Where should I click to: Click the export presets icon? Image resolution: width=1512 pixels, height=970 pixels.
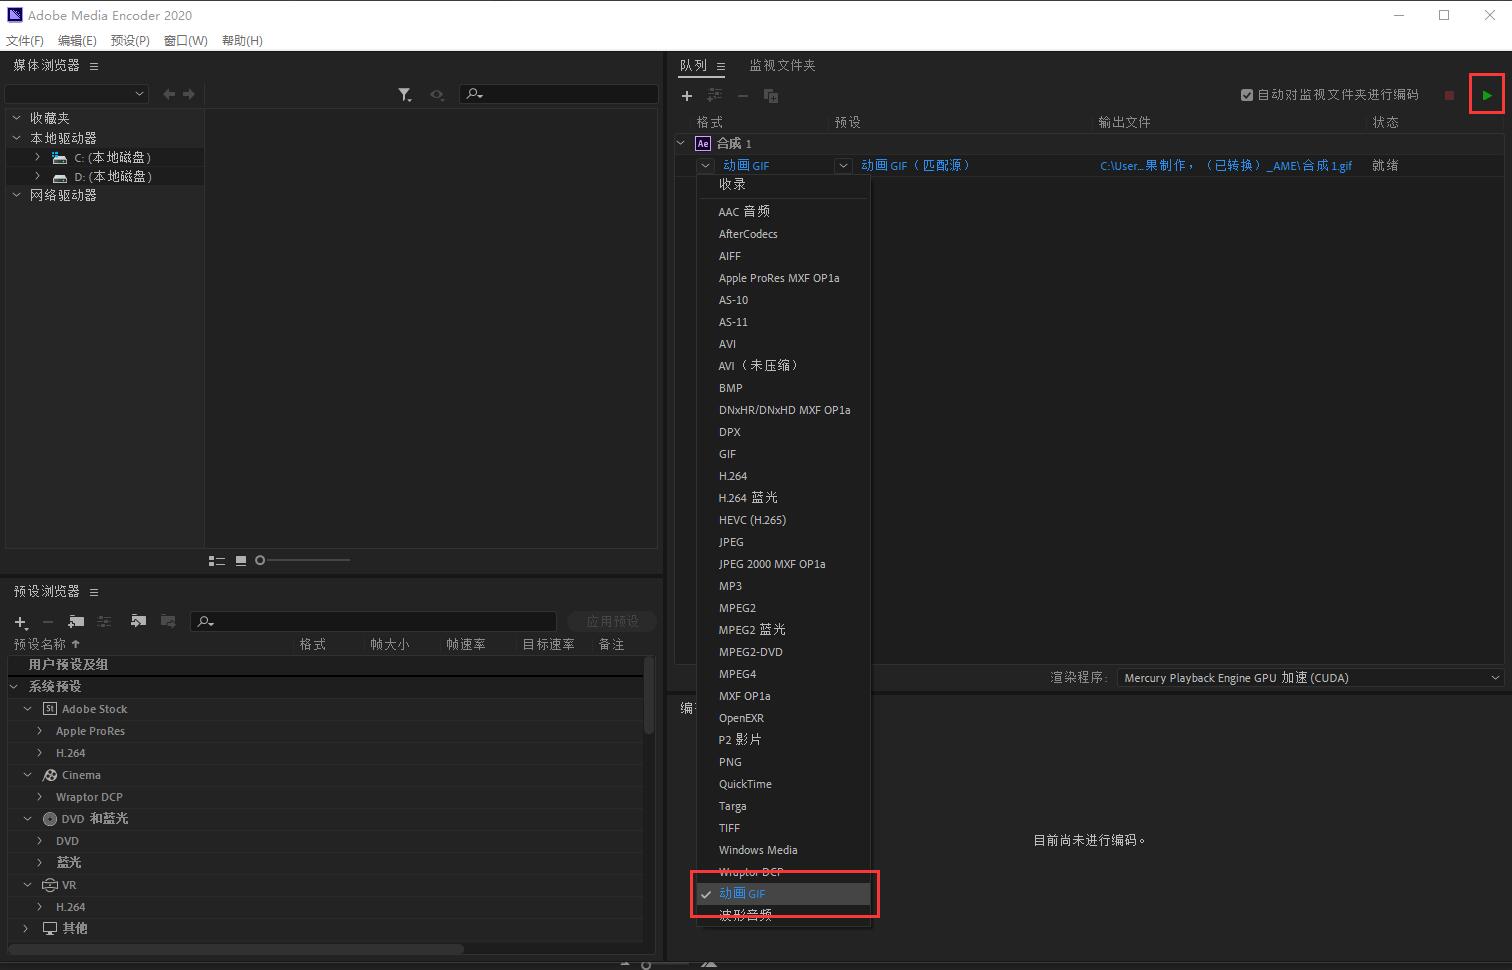(168, 621)
